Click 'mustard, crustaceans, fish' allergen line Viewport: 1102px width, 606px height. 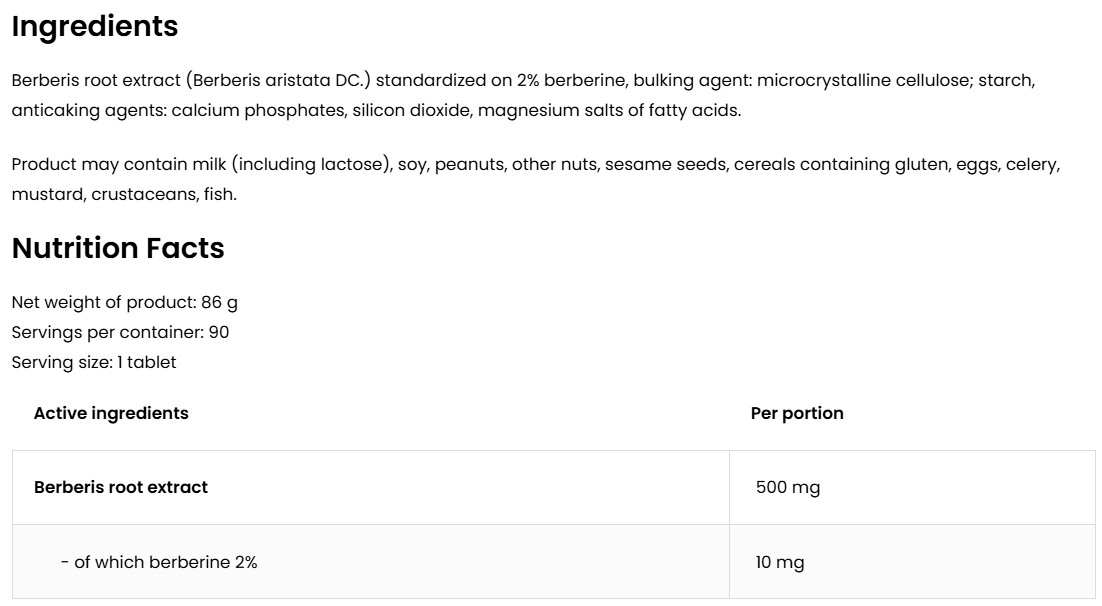pyautogui.click(x=124, y=194)
